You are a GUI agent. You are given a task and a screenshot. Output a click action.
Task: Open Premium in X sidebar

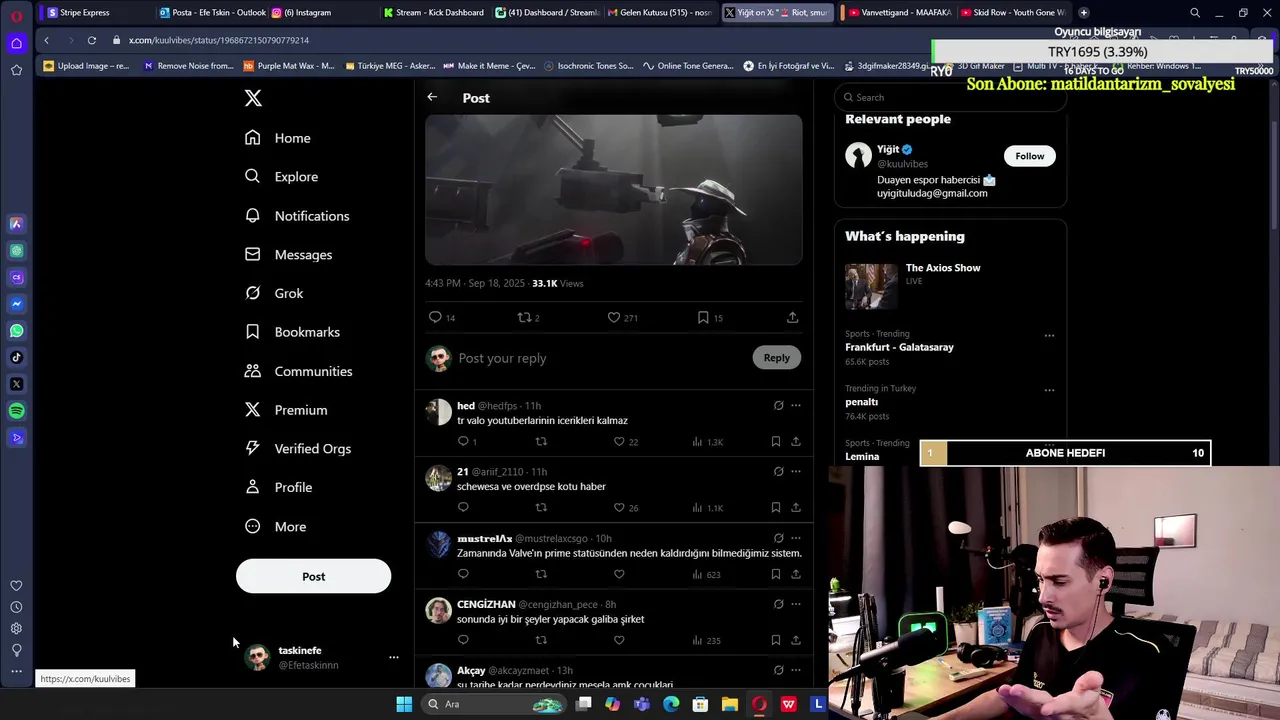click(286, 410)
